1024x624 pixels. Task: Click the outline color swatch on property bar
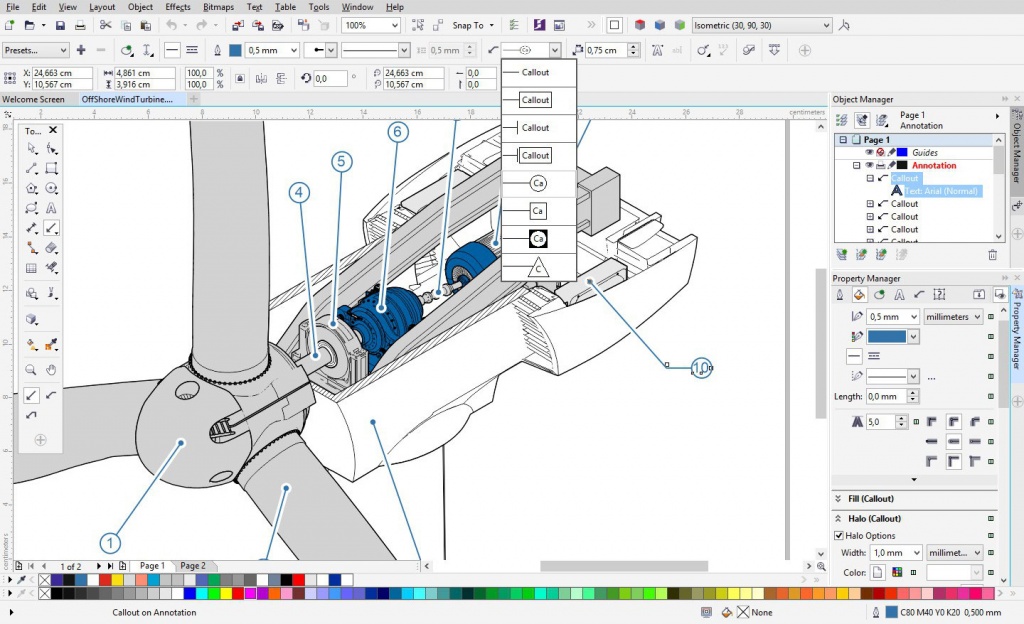(235, 50)
